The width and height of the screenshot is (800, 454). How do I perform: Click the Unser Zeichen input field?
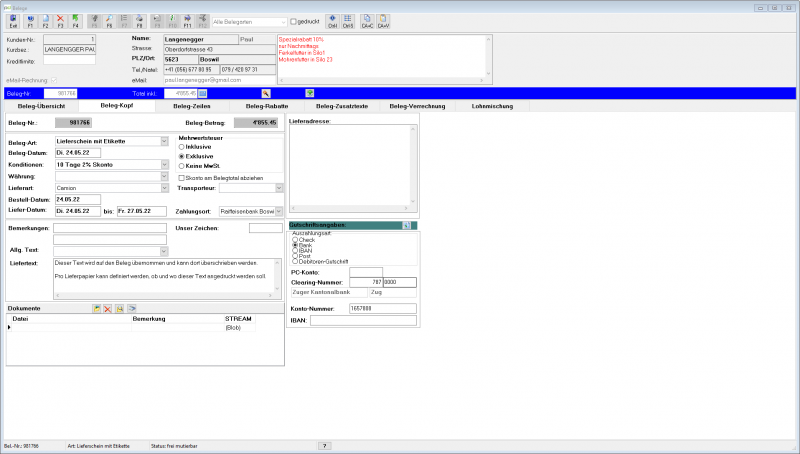pyautogui.click(x=265, y=228)
